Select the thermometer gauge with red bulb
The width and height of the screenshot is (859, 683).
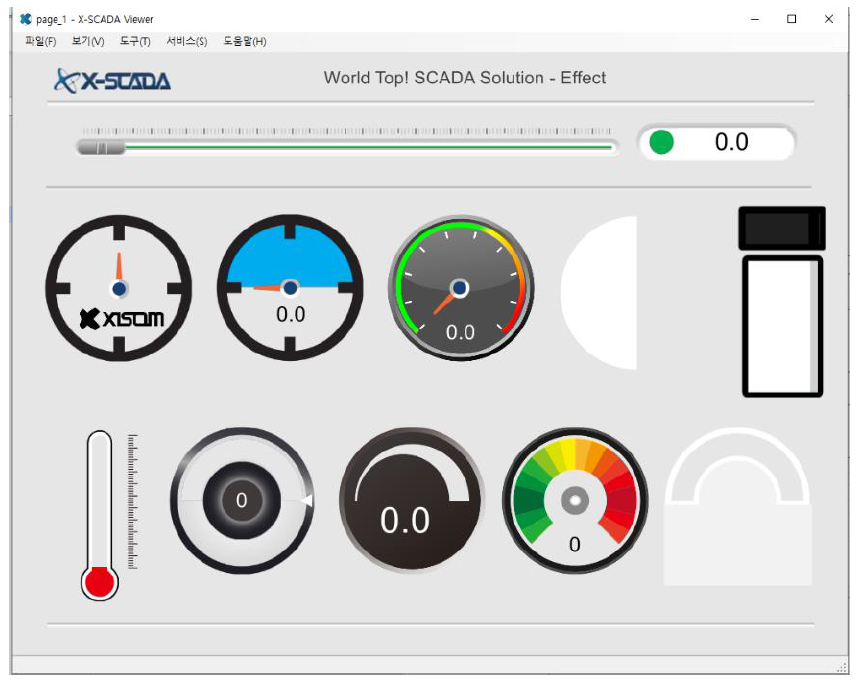pos(99,515)
